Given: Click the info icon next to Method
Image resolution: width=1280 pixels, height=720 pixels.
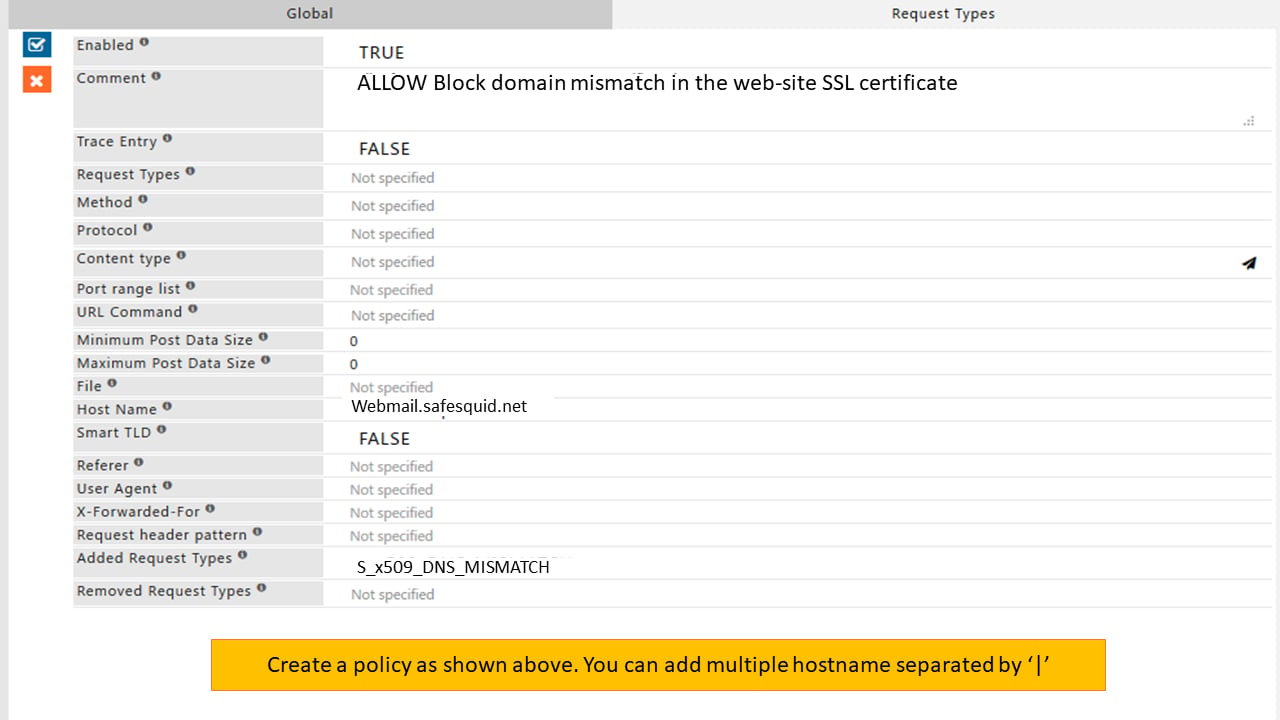Looking at the screenshot, I should 143,200.
